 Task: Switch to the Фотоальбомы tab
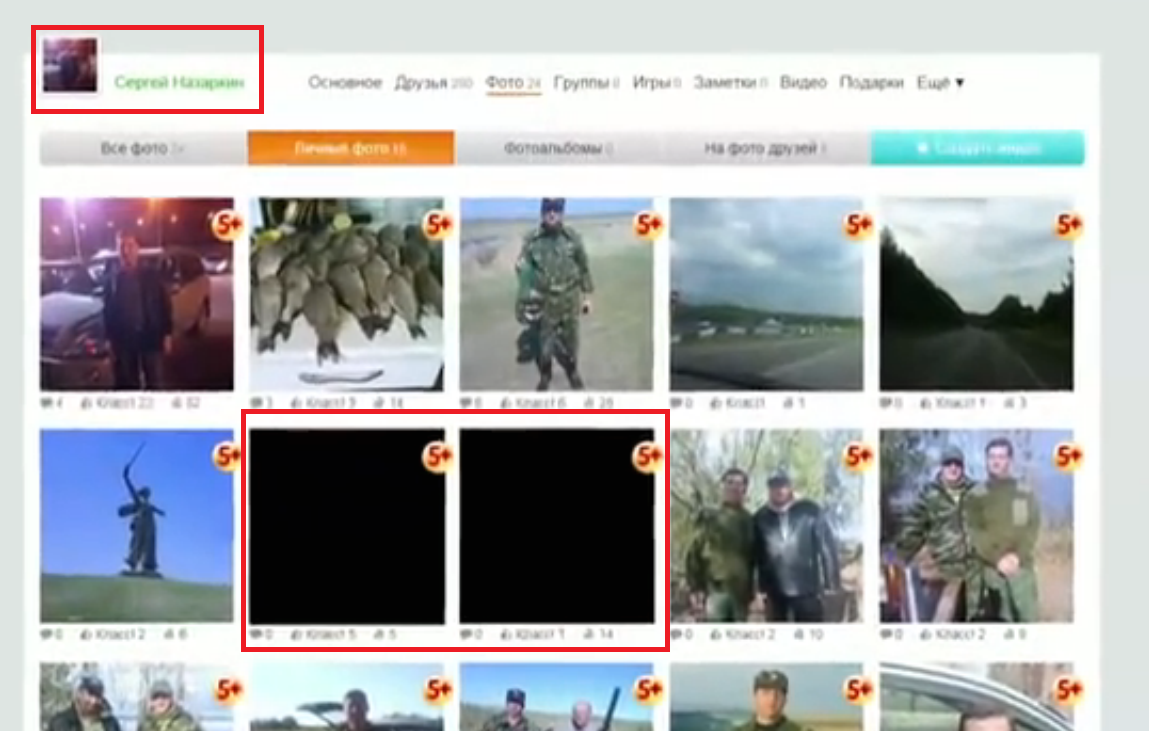point(559,148)
